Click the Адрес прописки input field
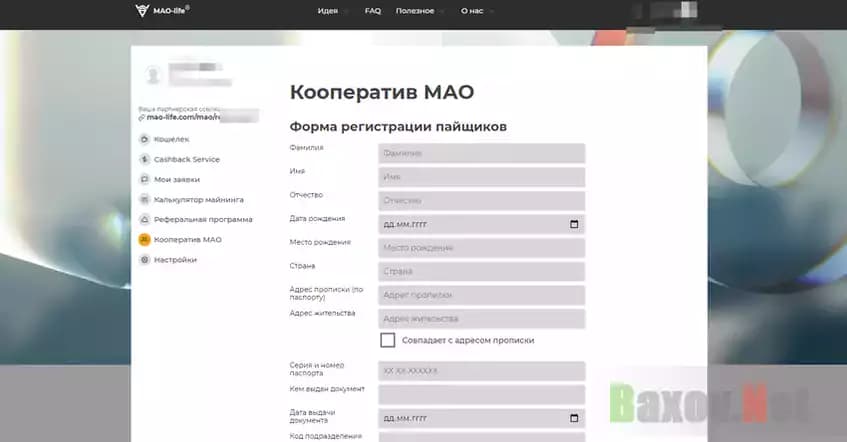Viewport: 847px width, 442px height. pos(482,295)
